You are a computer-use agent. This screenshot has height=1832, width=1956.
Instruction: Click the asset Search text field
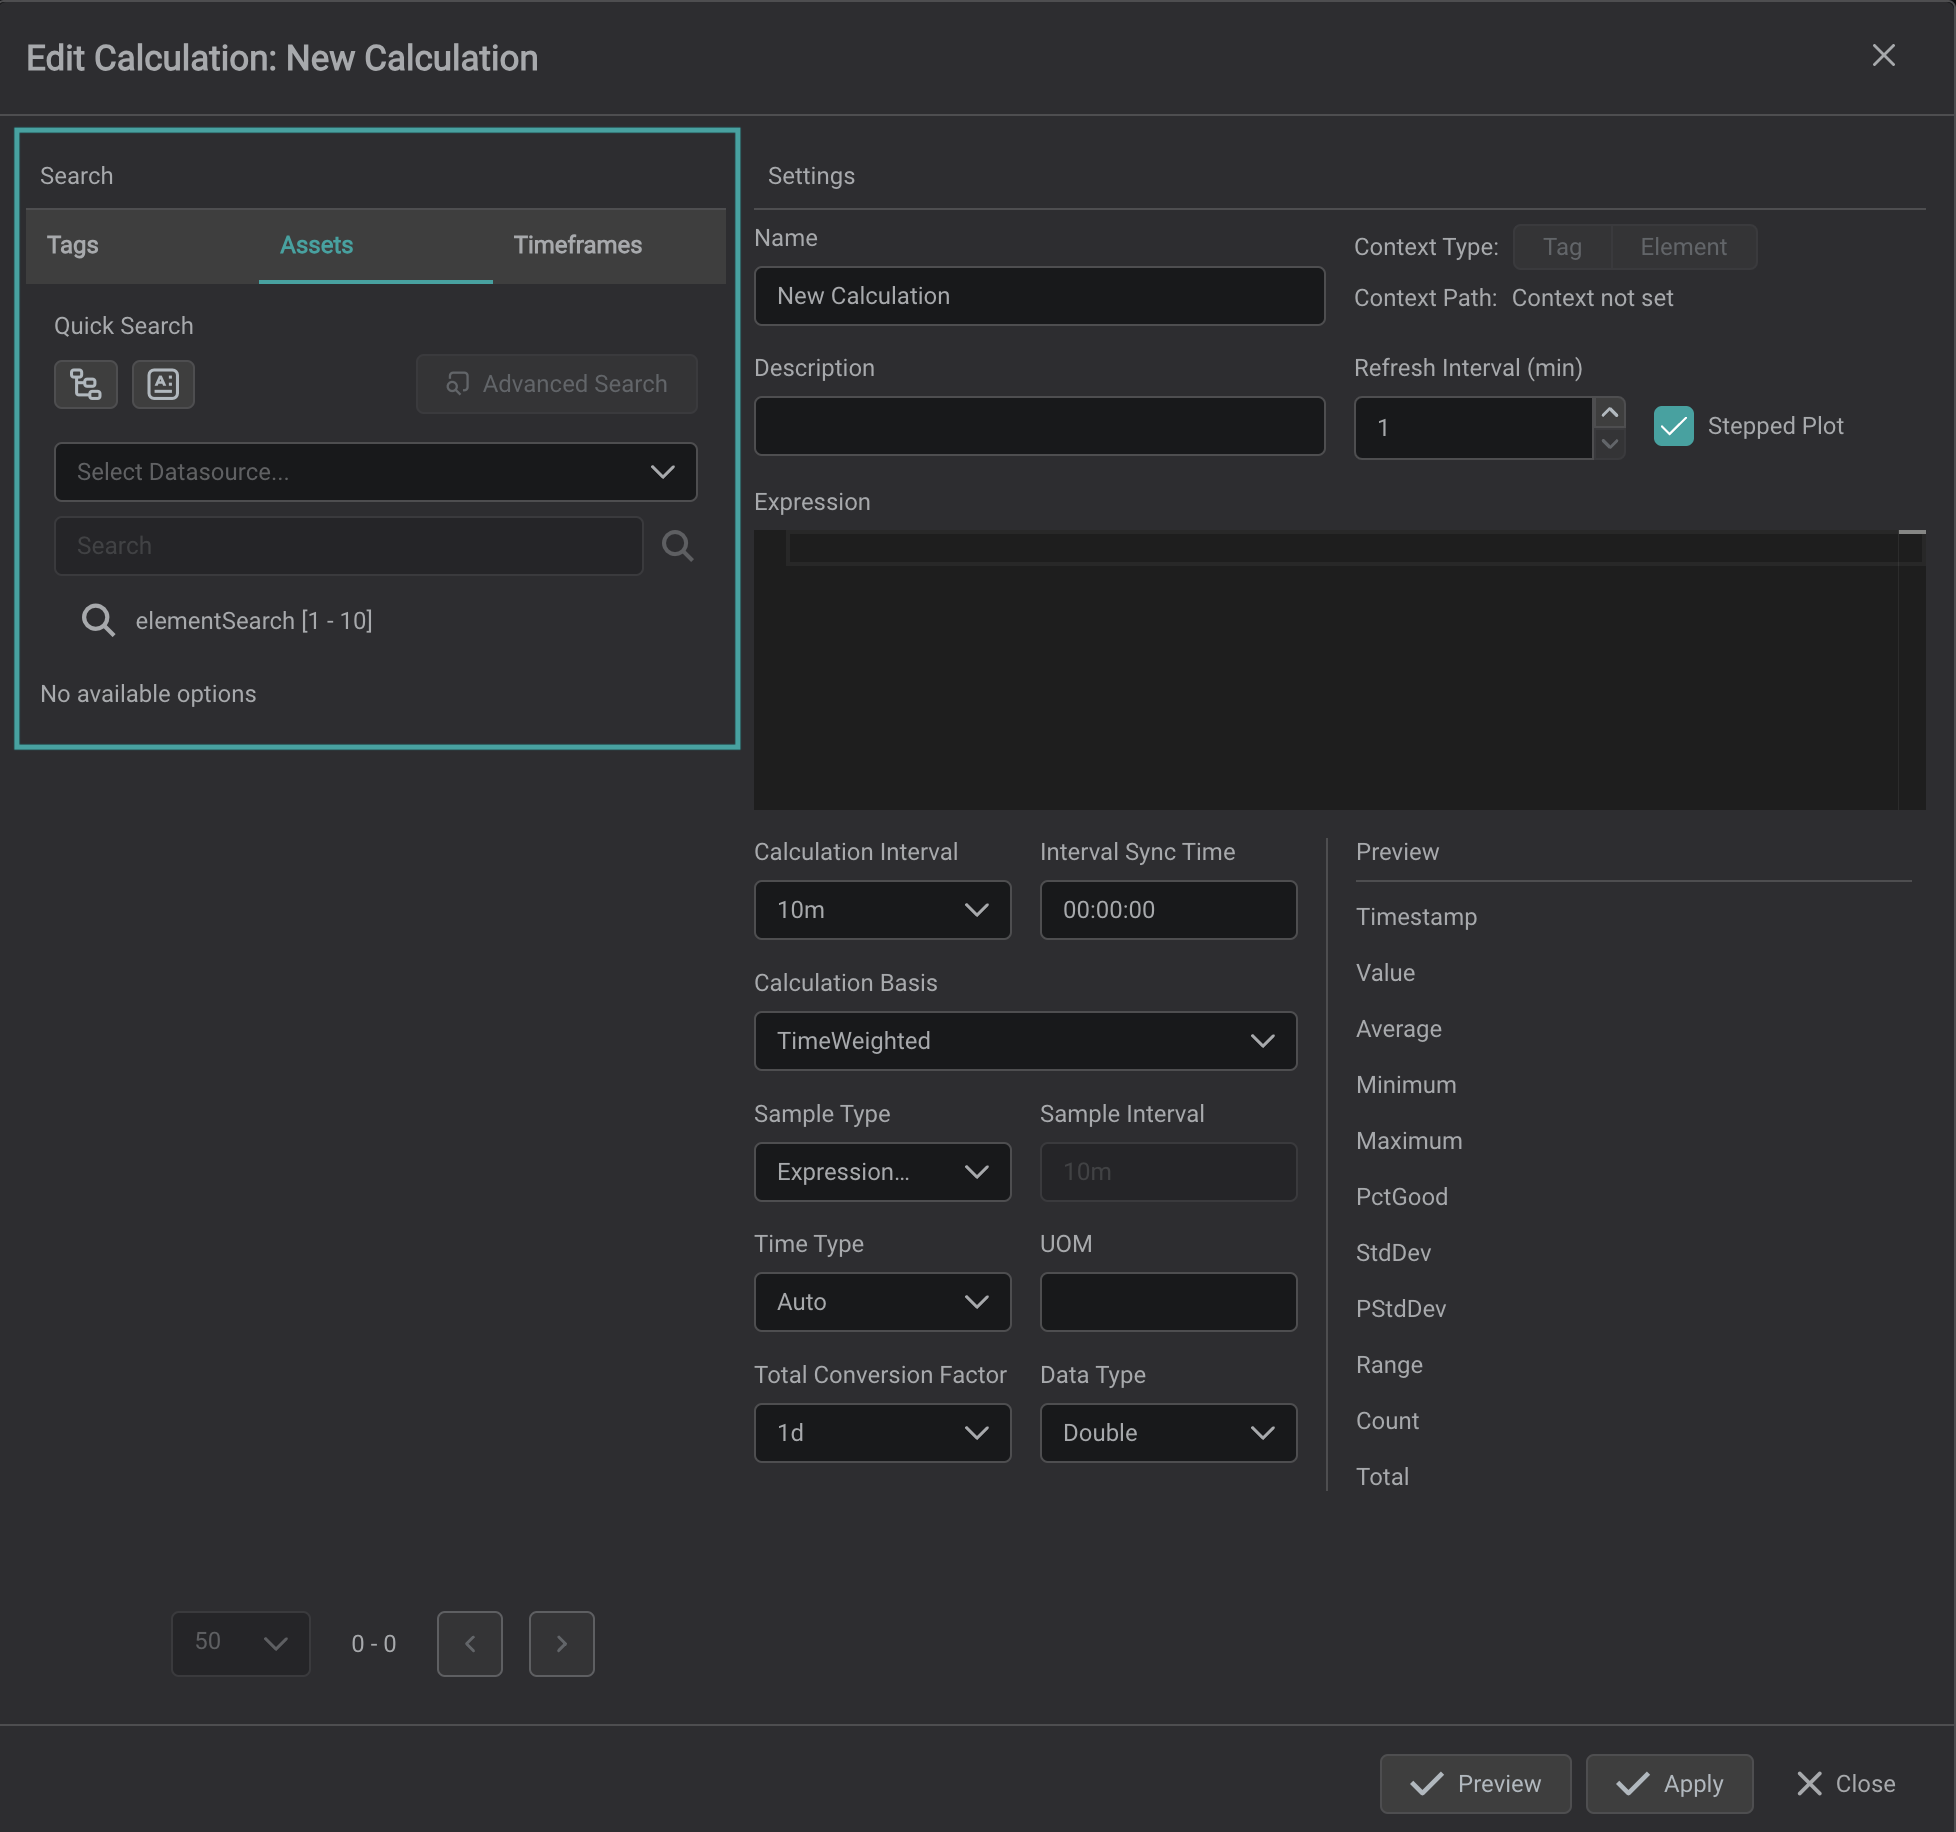click(349, 546)
